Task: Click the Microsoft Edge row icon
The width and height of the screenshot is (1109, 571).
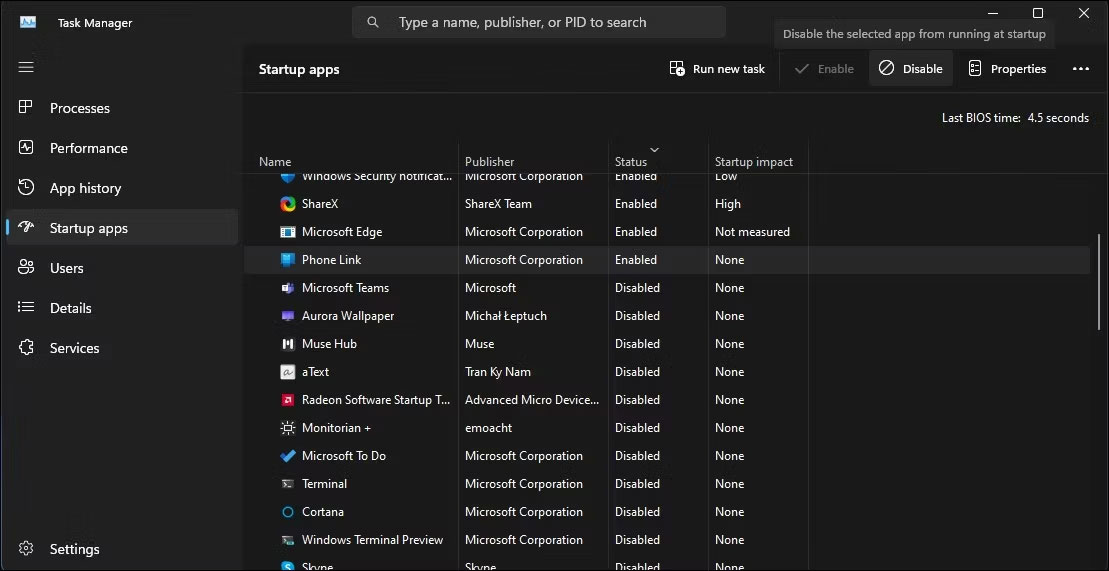Action: pyautogui.click(x=288, y=232)
